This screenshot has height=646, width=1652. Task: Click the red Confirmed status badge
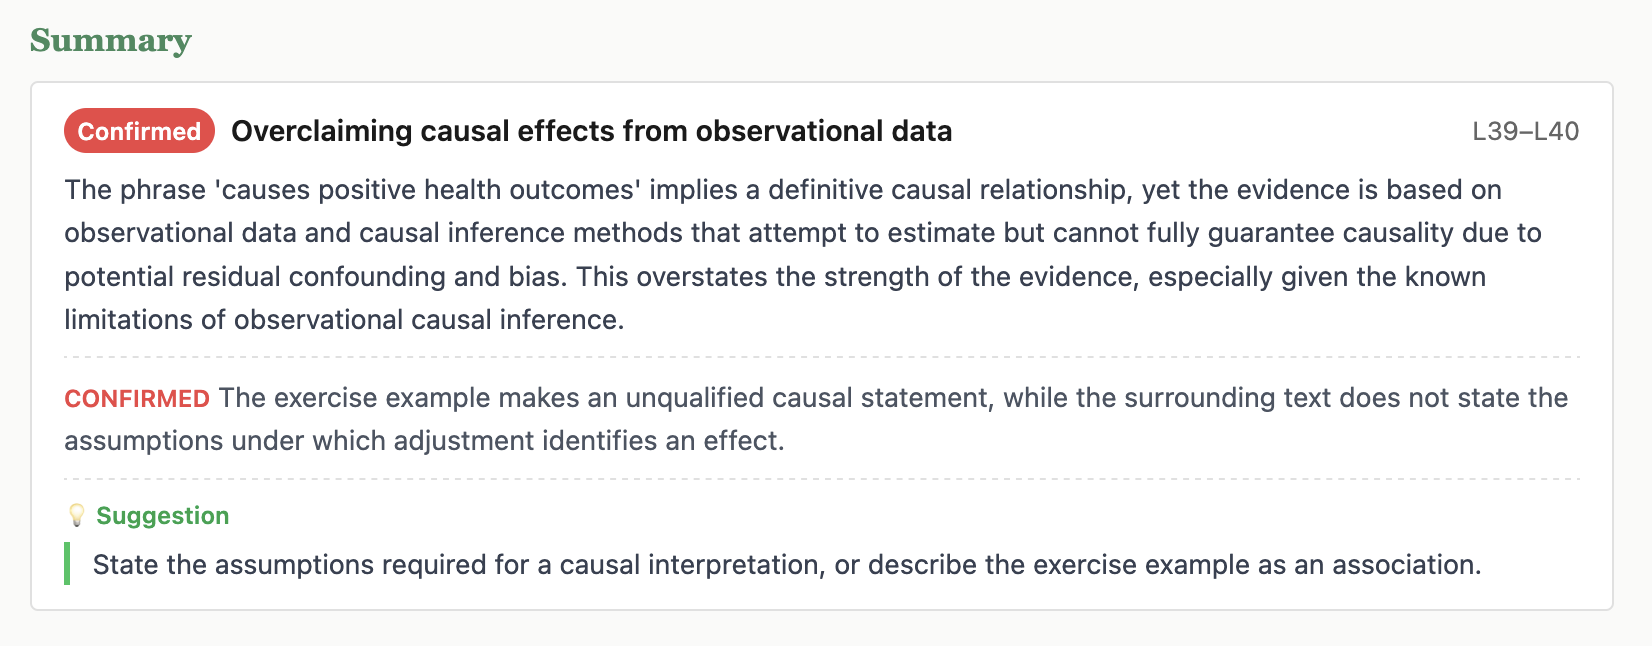(x=139, y=131)
